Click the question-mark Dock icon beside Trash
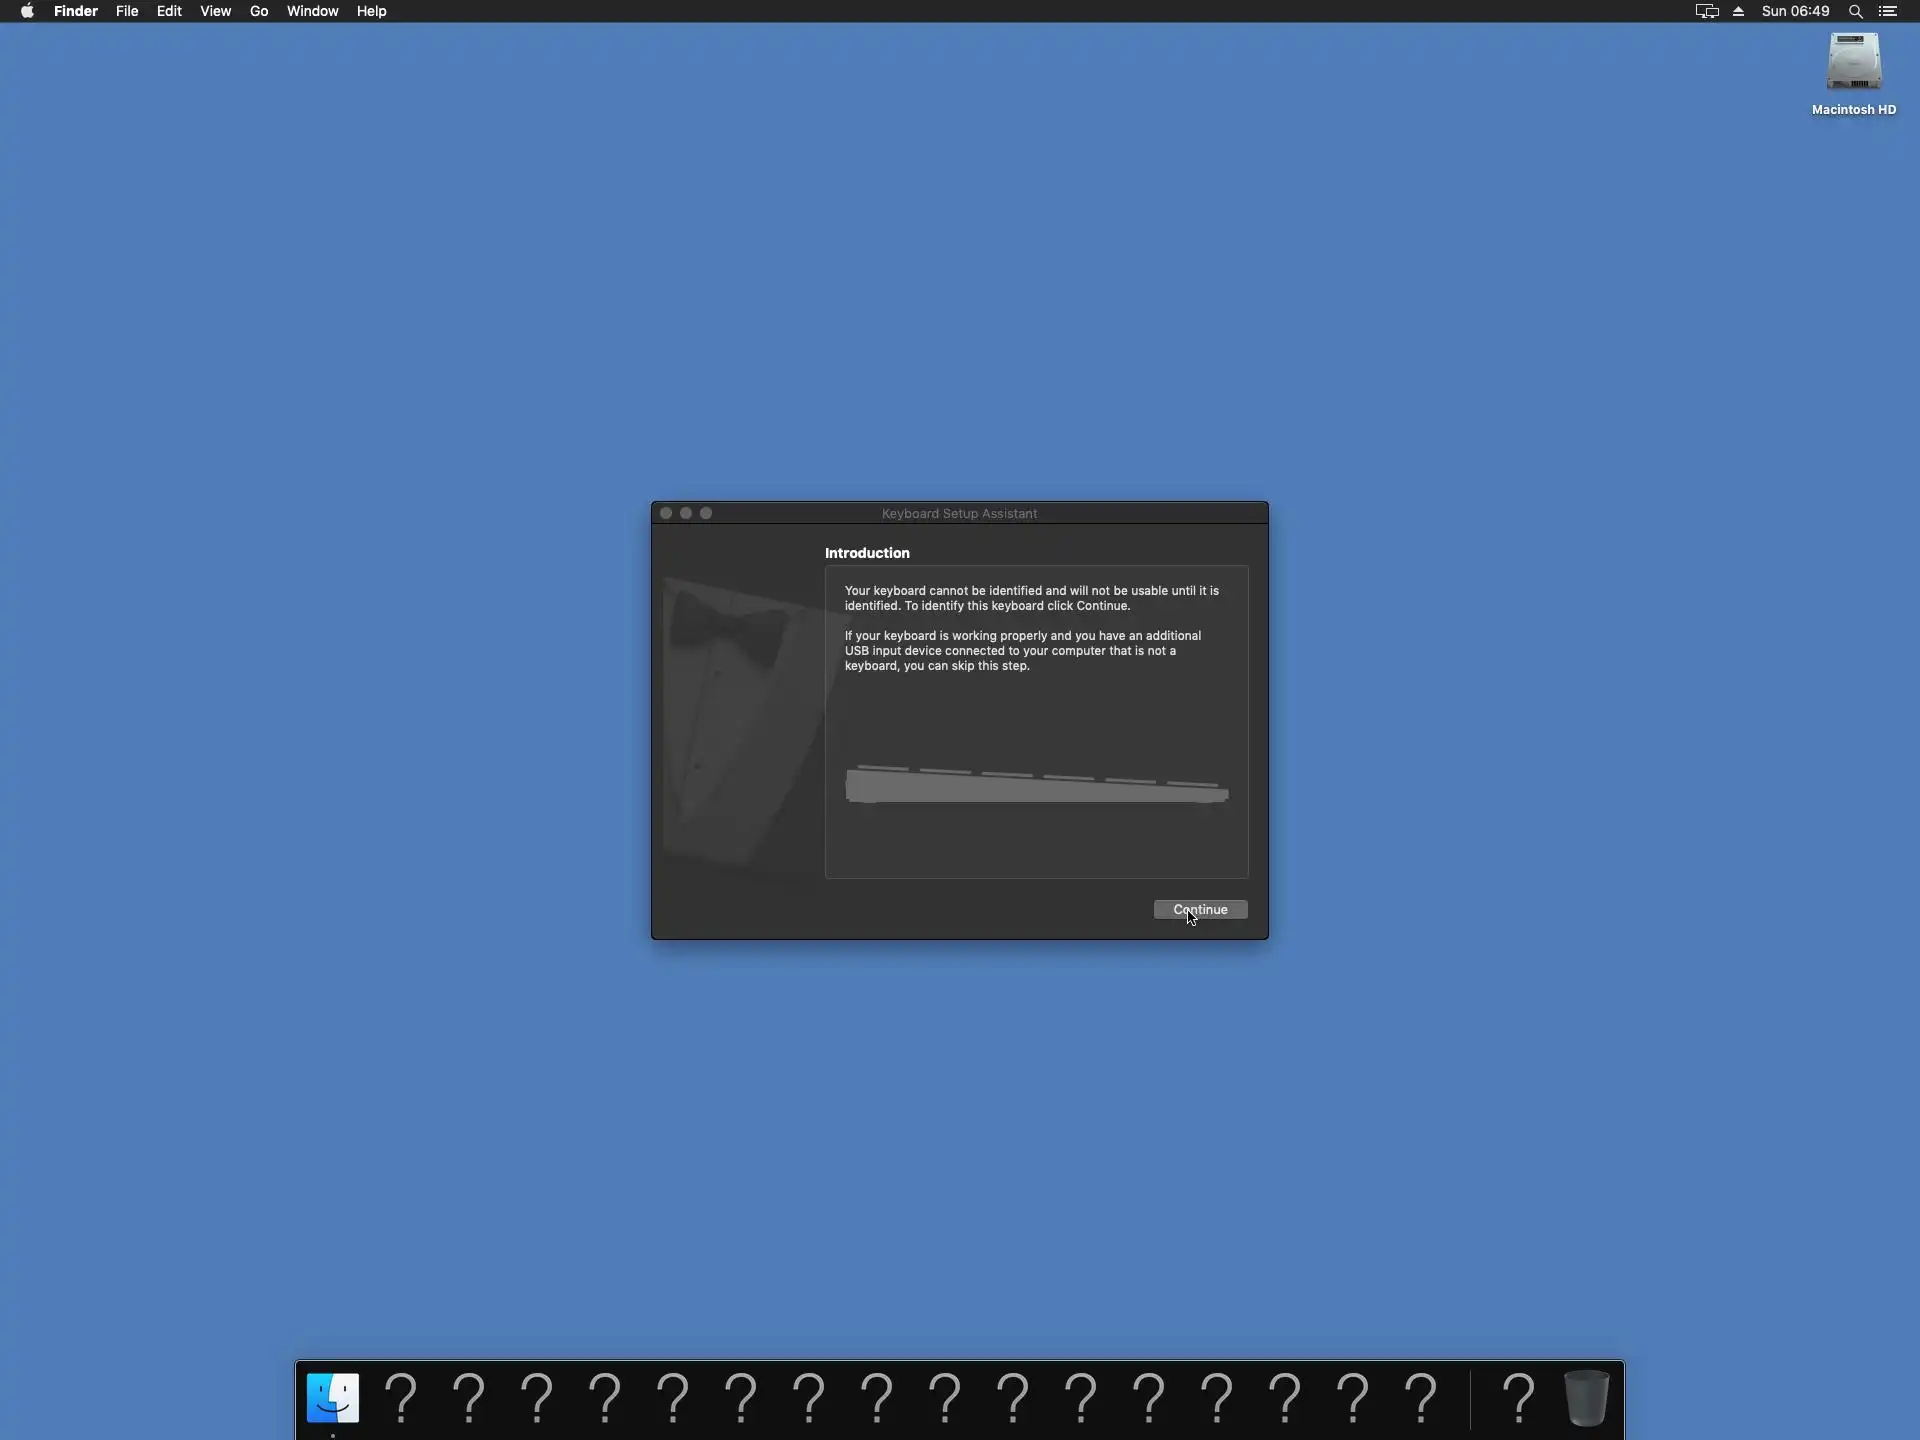Image resolution: width=1920 pixels, height=1440 pixels. click(1518, 1397)
